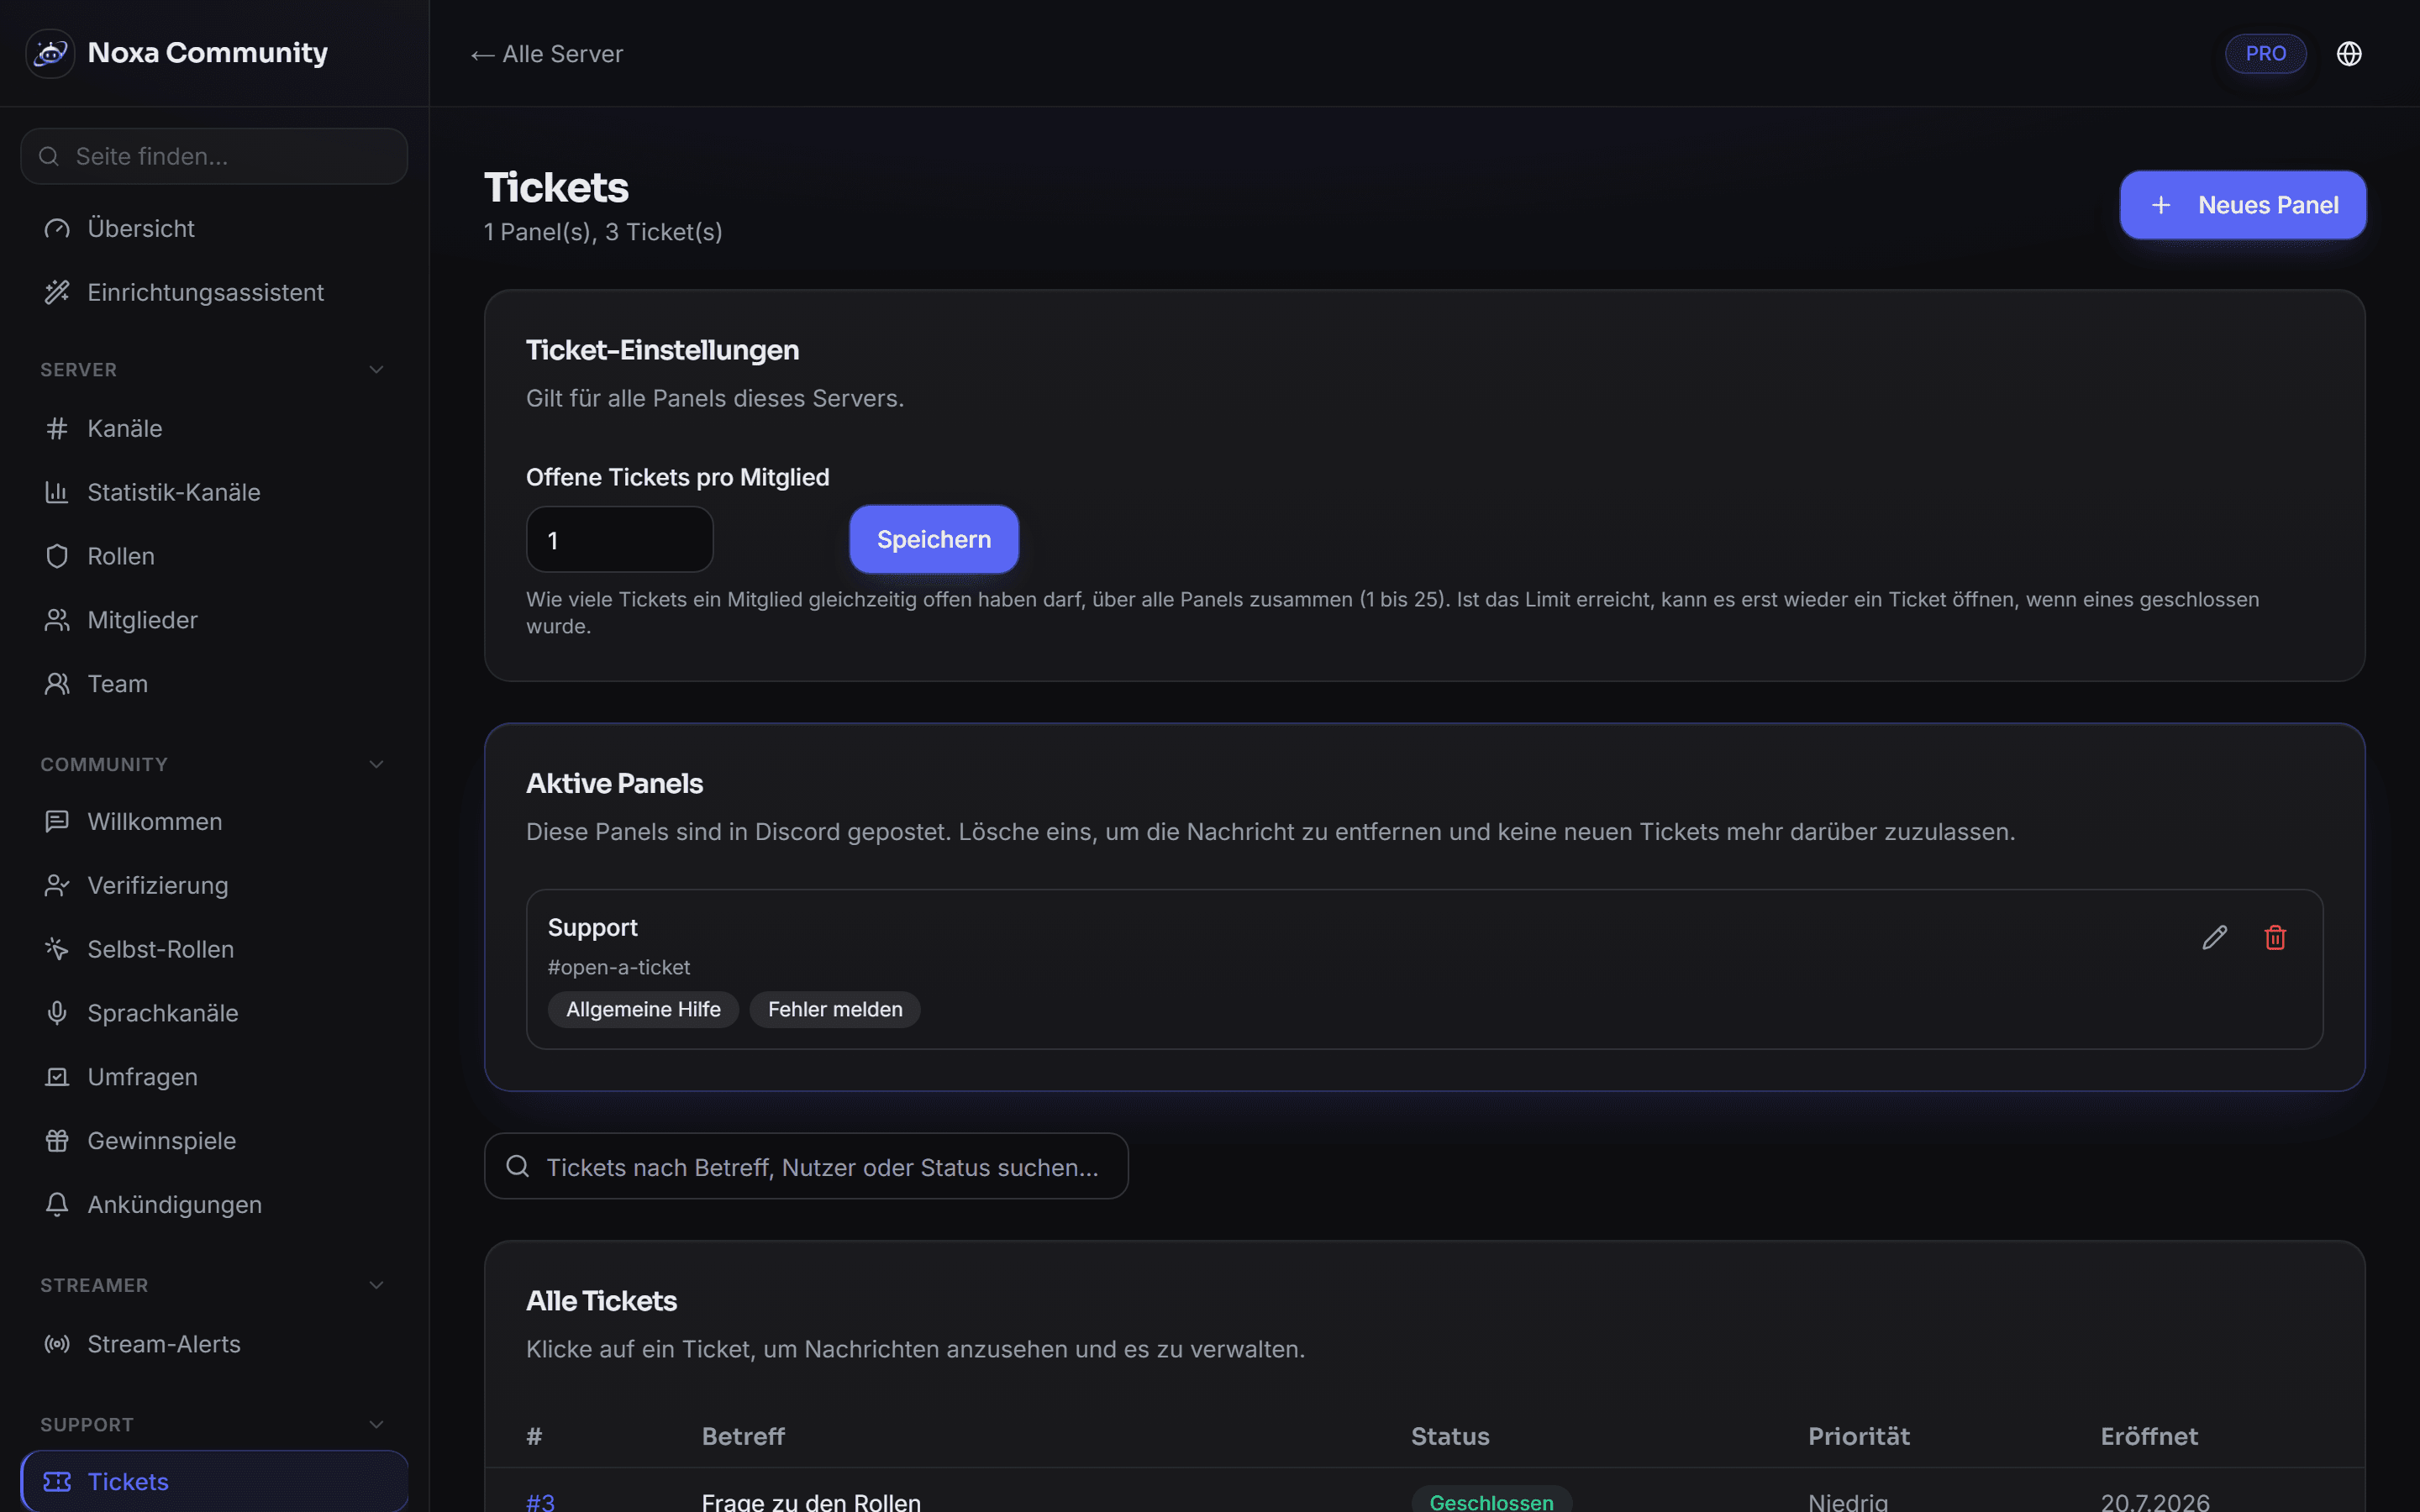
Task: Click the Einrichtungsassistent magic wand icon
Action: tap(57, 292)
